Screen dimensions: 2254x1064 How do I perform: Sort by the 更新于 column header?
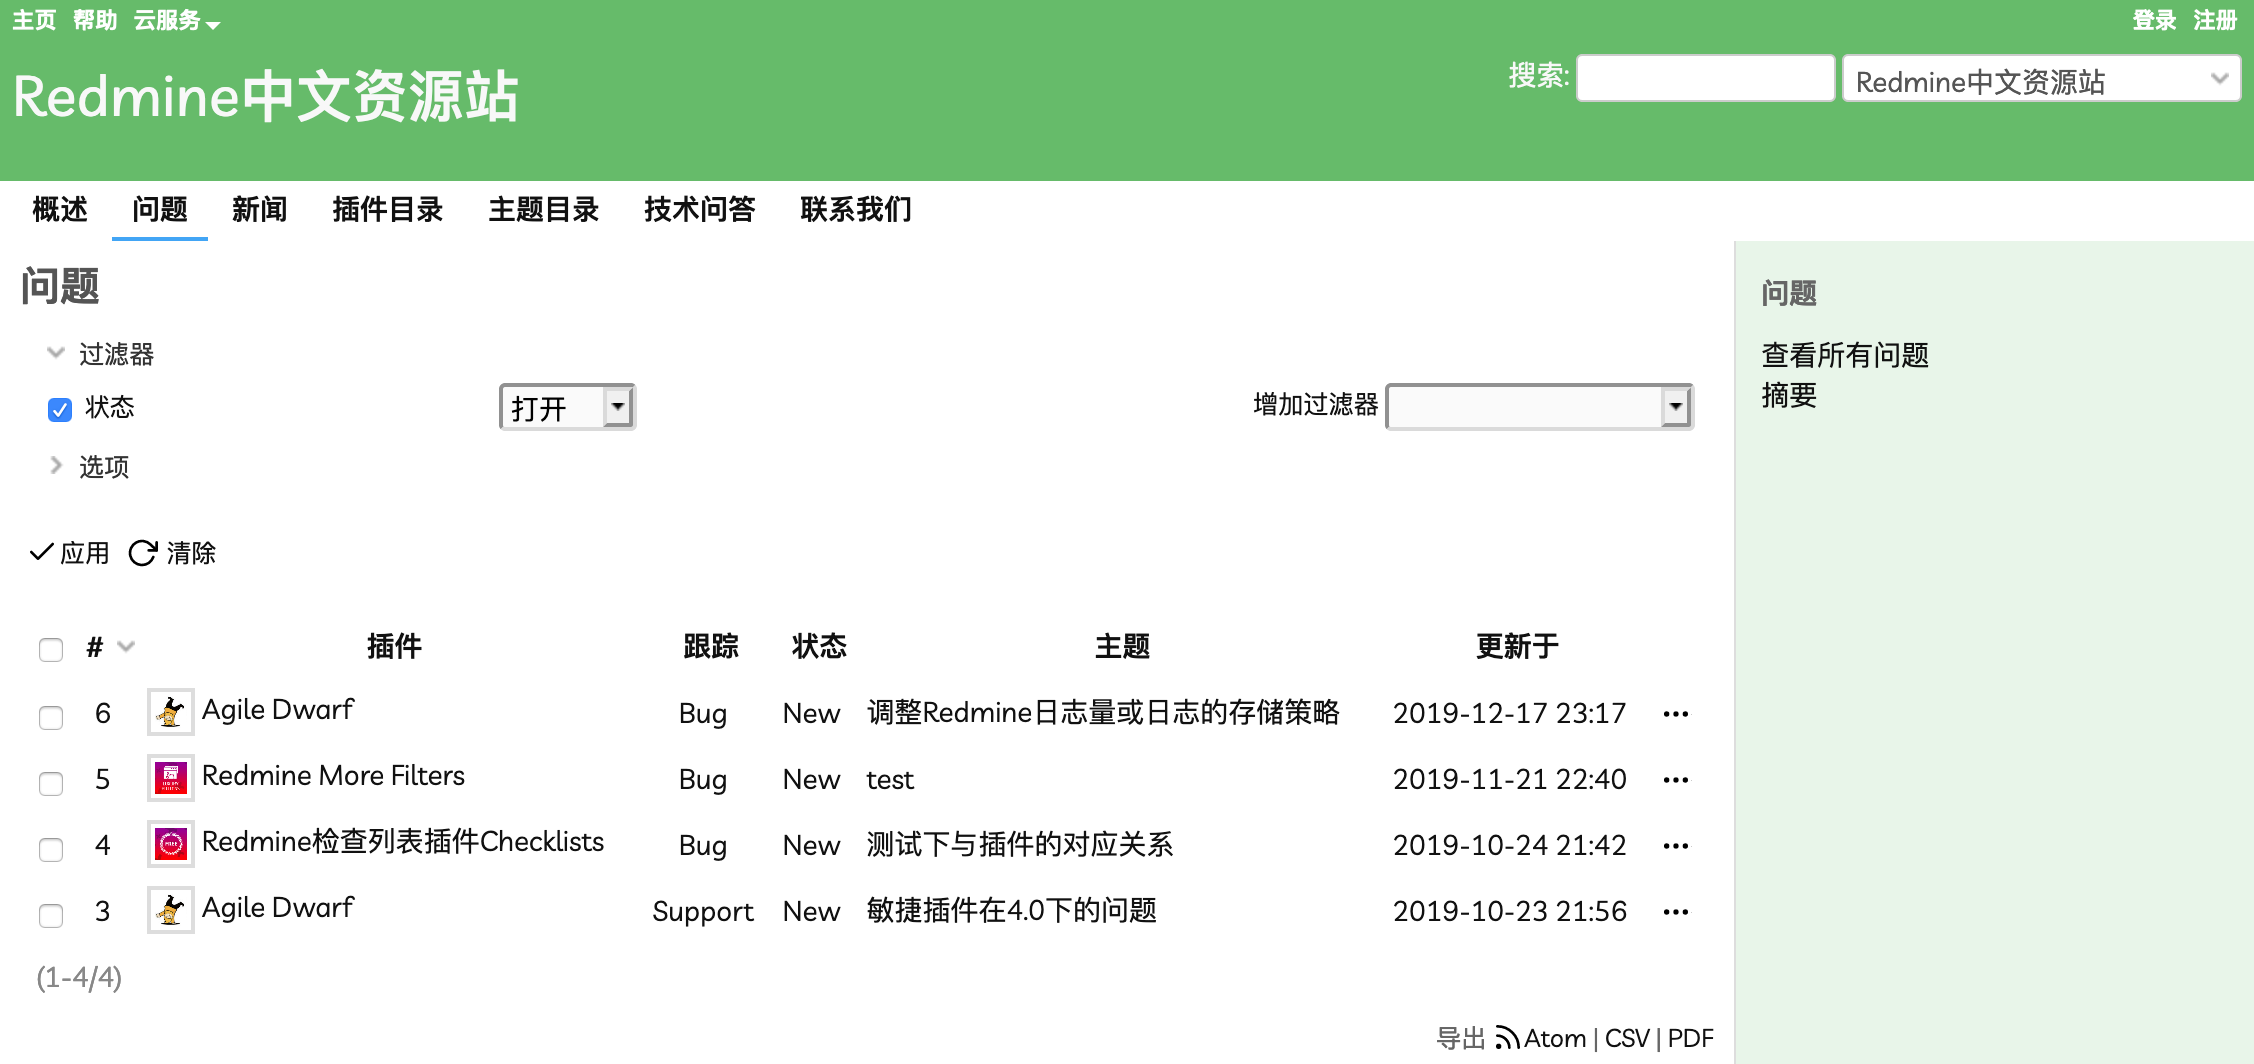(1518, 647)
